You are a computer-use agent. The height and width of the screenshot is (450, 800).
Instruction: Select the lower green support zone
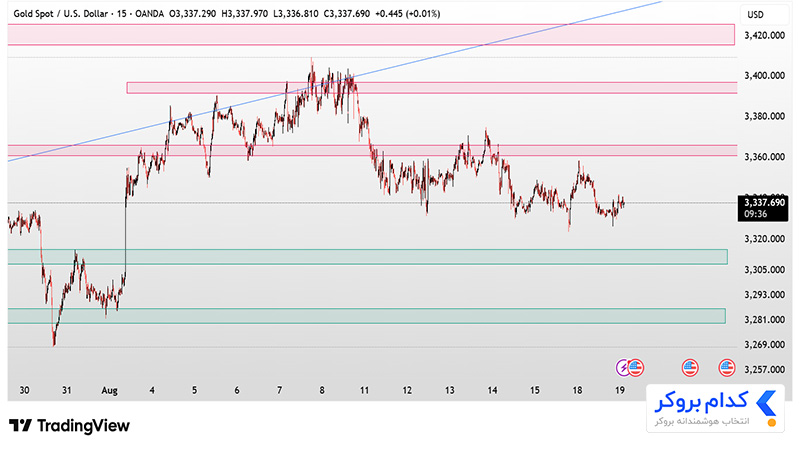pyautogui.click(x=366, y=316)
